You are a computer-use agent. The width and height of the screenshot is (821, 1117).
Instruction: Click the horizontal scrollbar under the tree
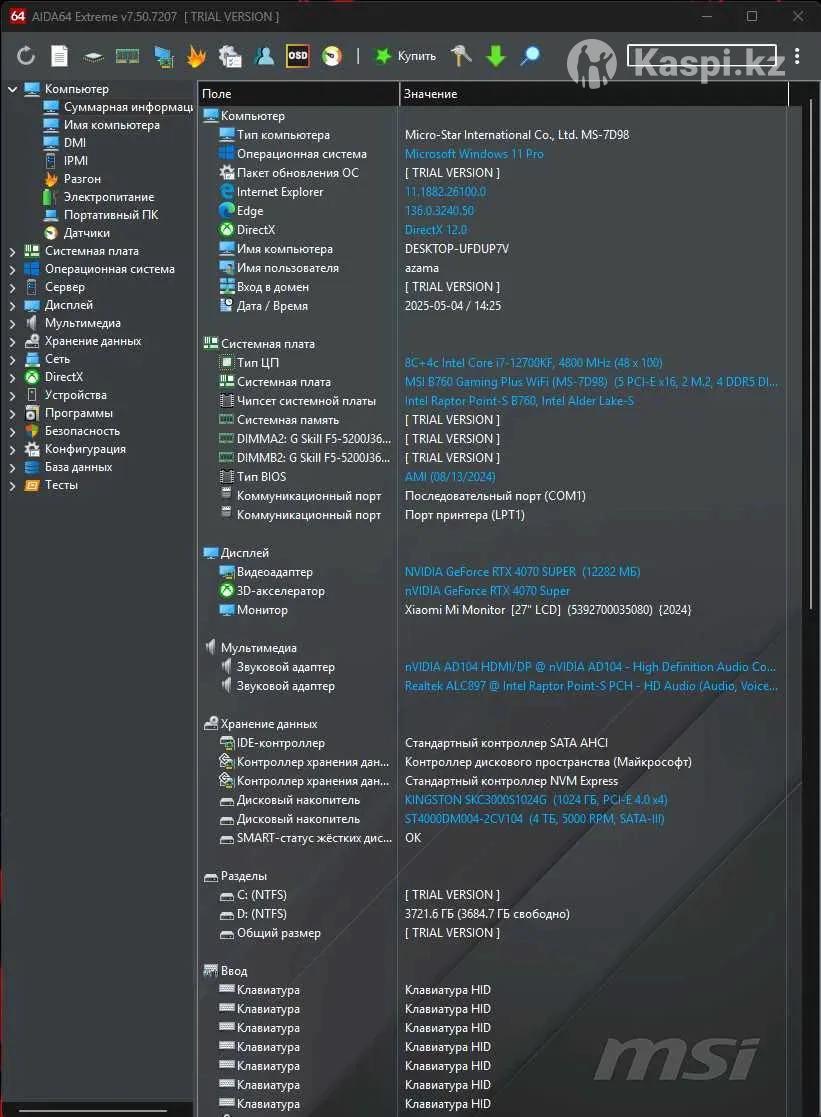pos(93,1110)
